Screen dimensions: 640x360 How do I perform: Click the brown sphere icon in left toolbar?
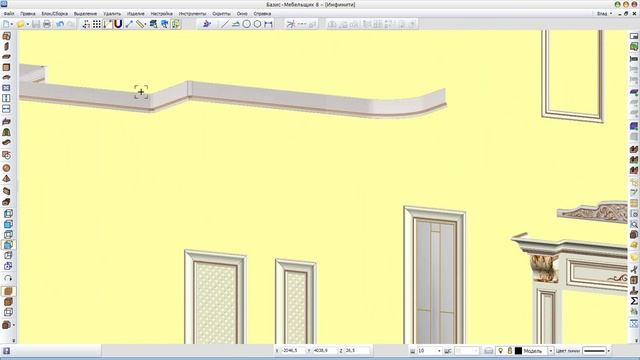click(7, 168)
